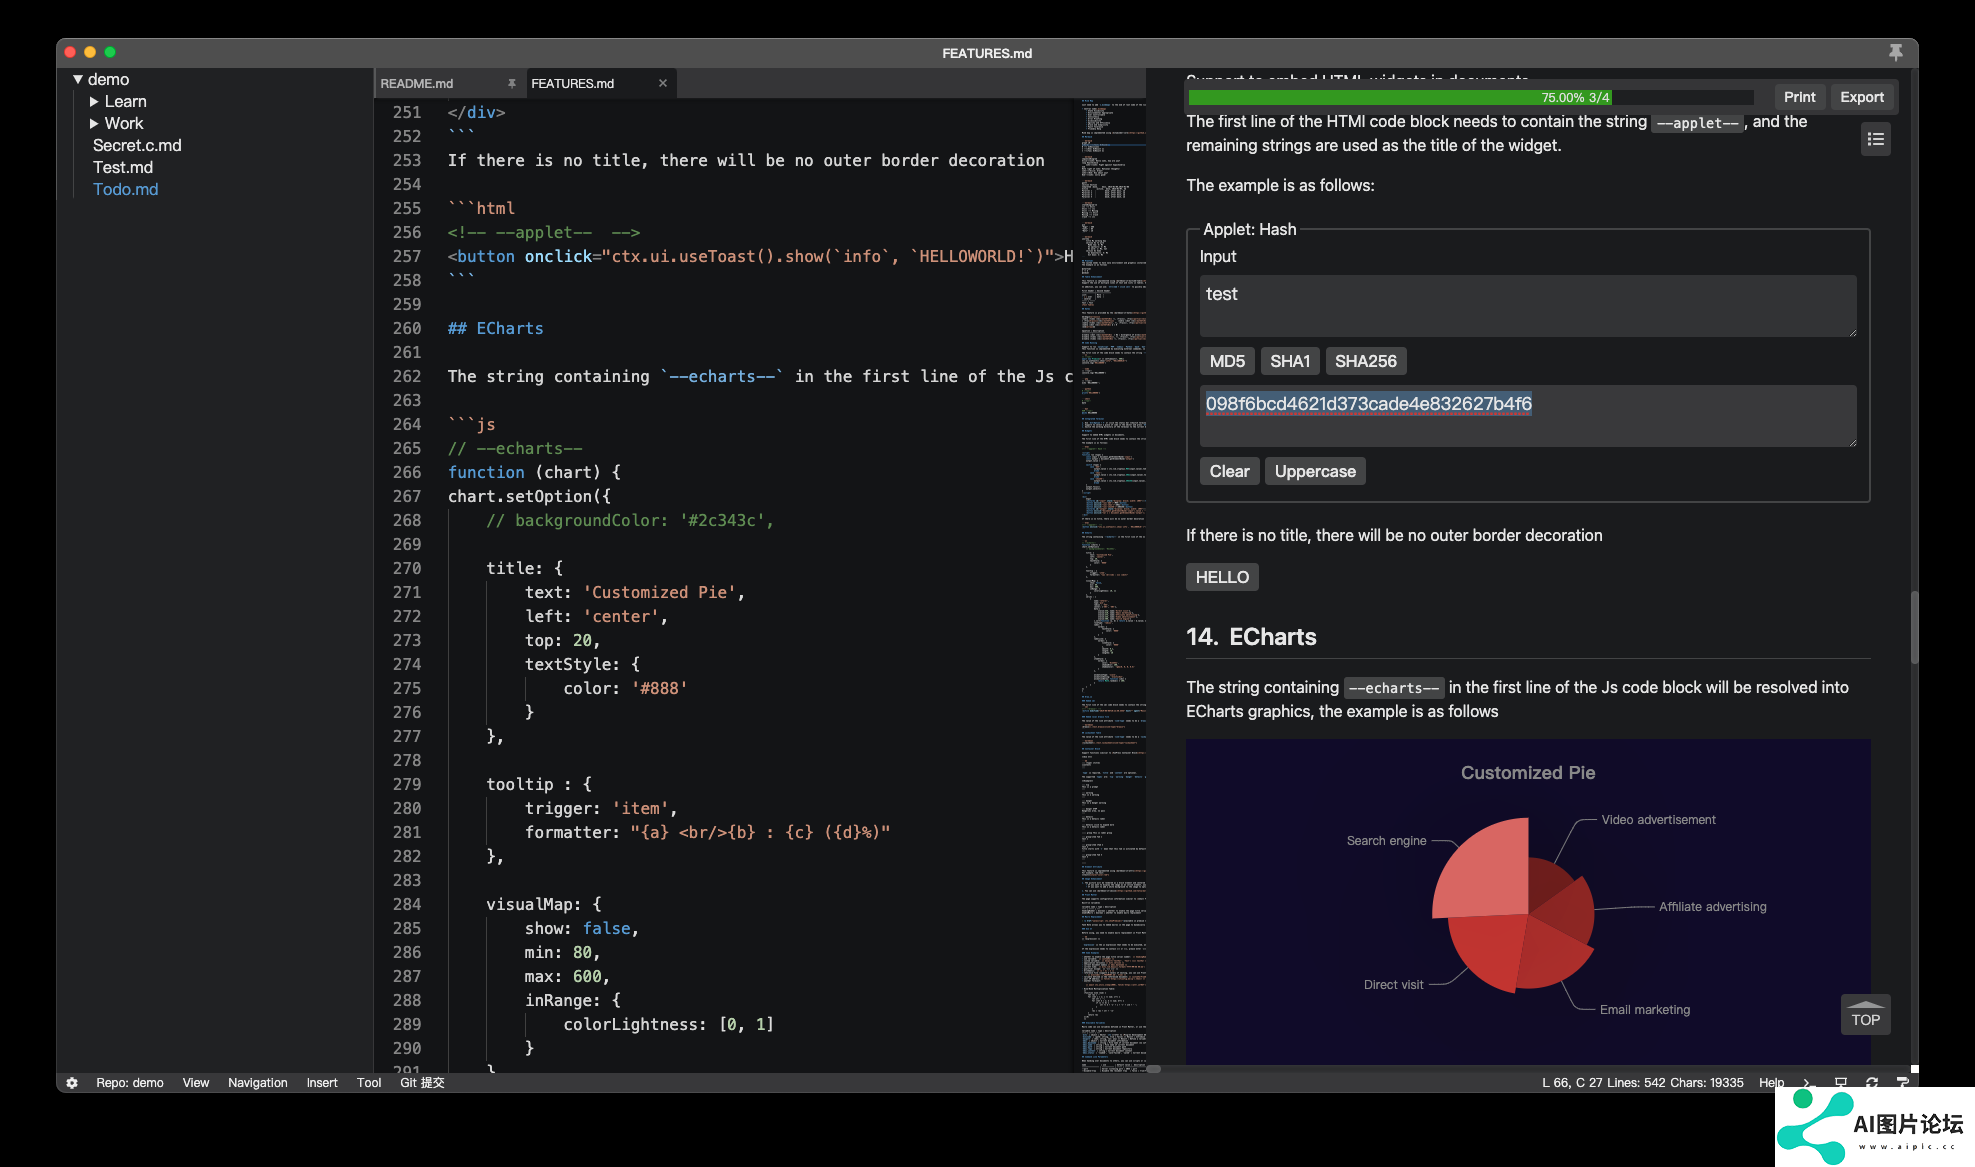Open Todo.md in the file tree
Viewport: 1975px width, 1167px height.
pyautogui.click(x=125, y=189)
